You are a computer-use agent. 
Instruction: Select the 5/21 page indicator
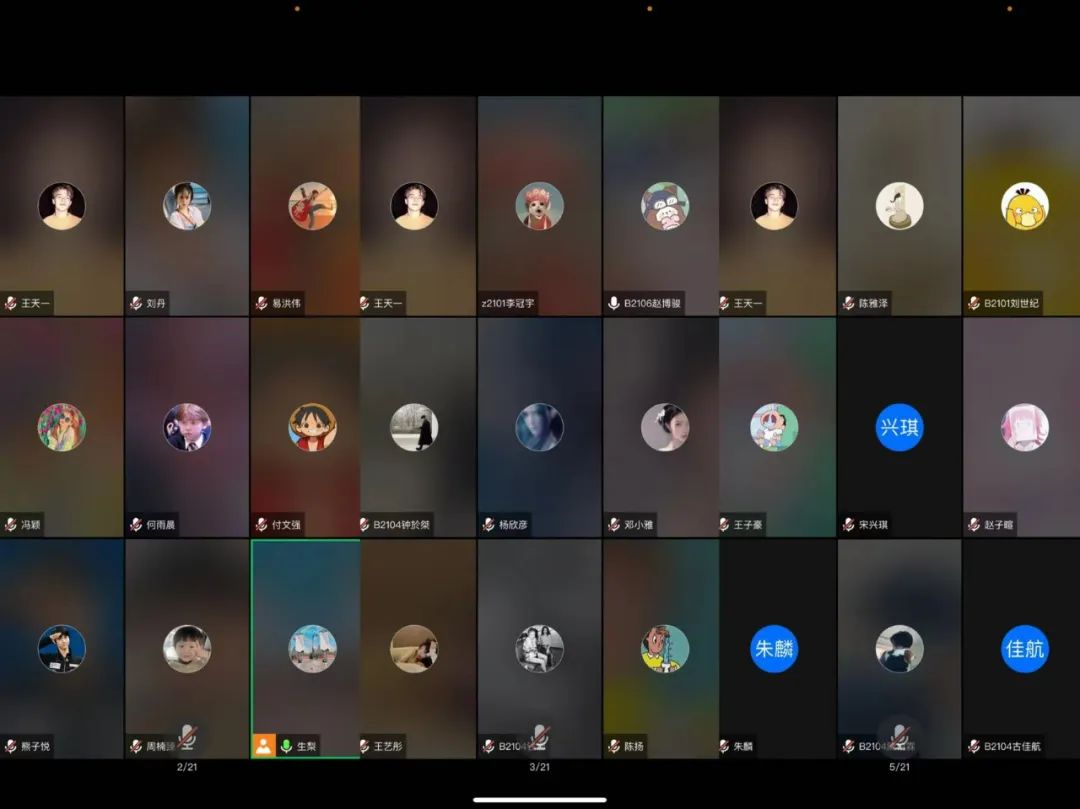(x=899, y=767)
